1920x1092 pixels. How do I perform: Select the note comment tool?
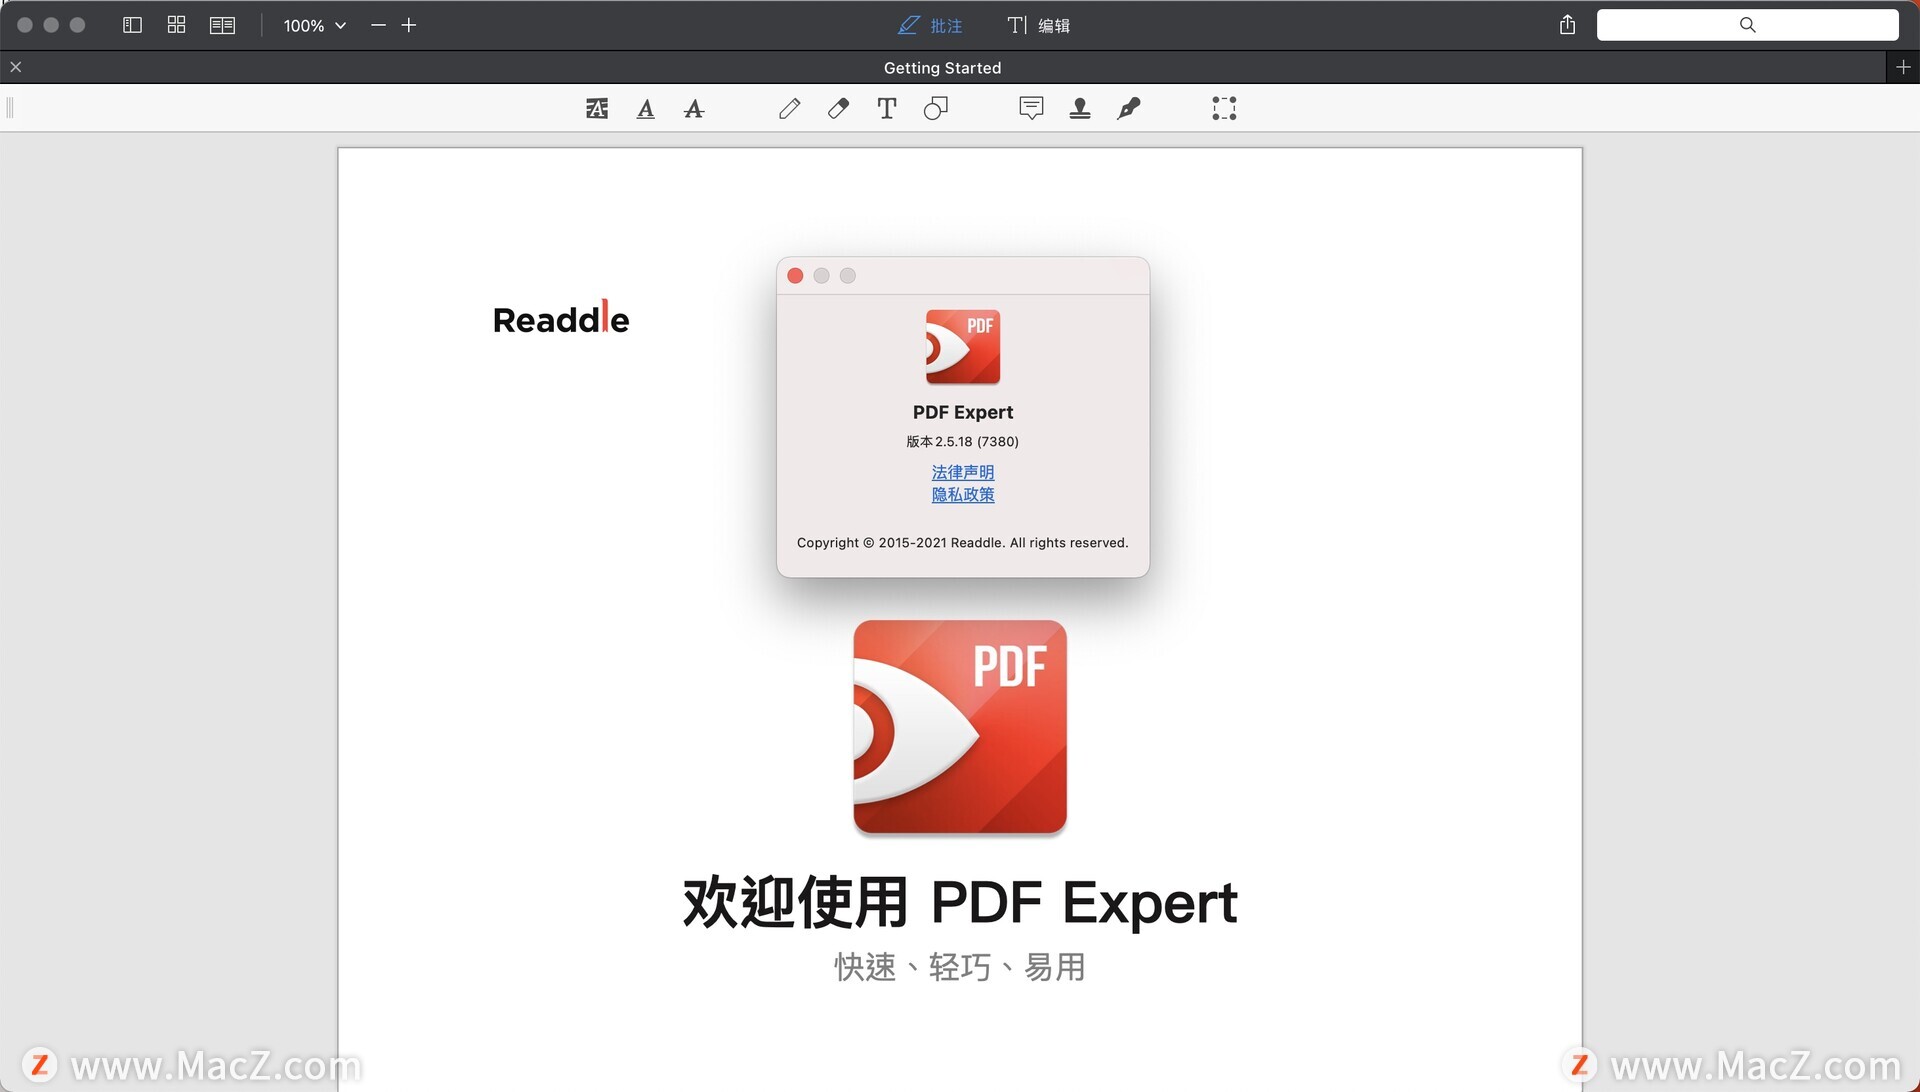pyautogui.click(x=1031, y=108)
